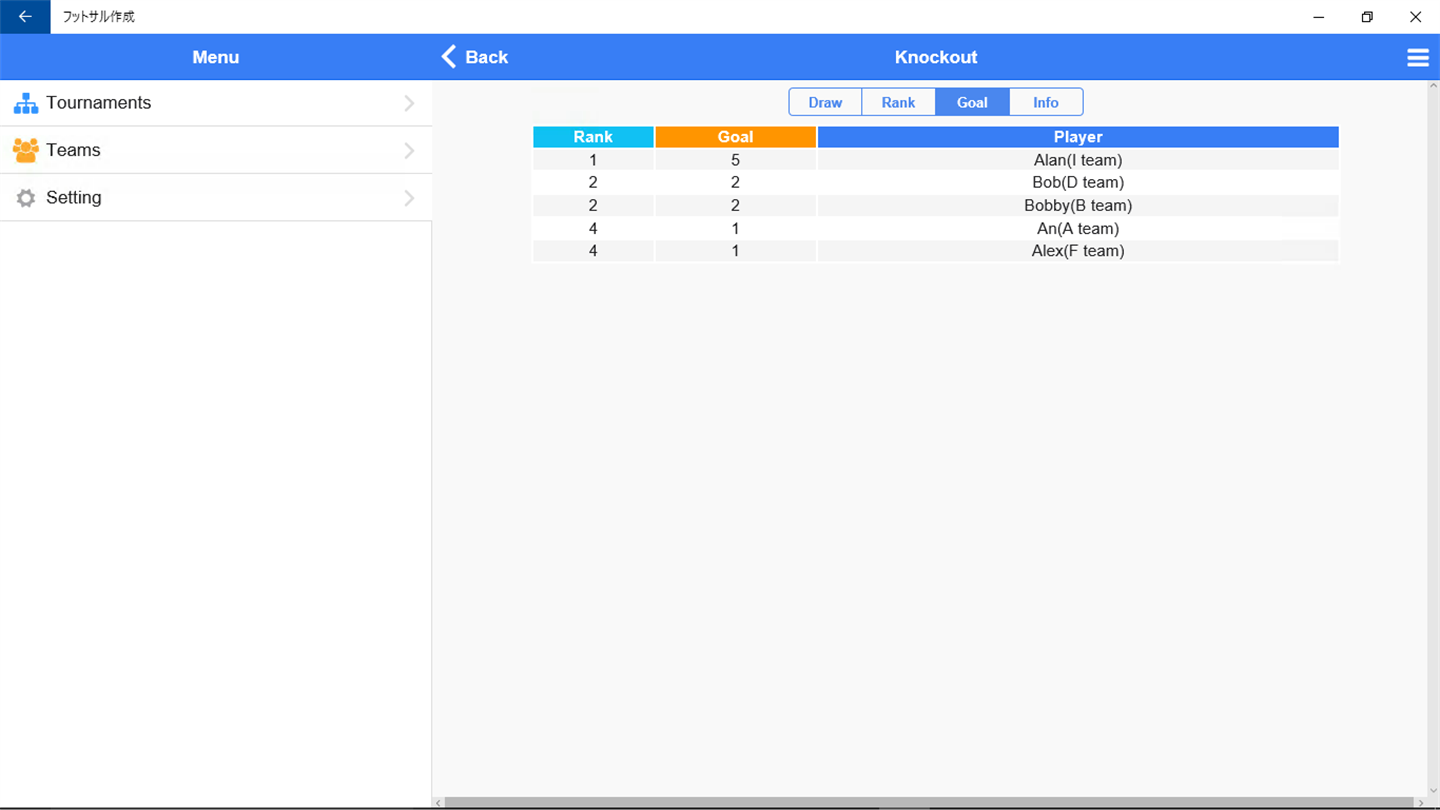Select player Alan(I team)
The image size is (1440, 810).
[1078, 160]
